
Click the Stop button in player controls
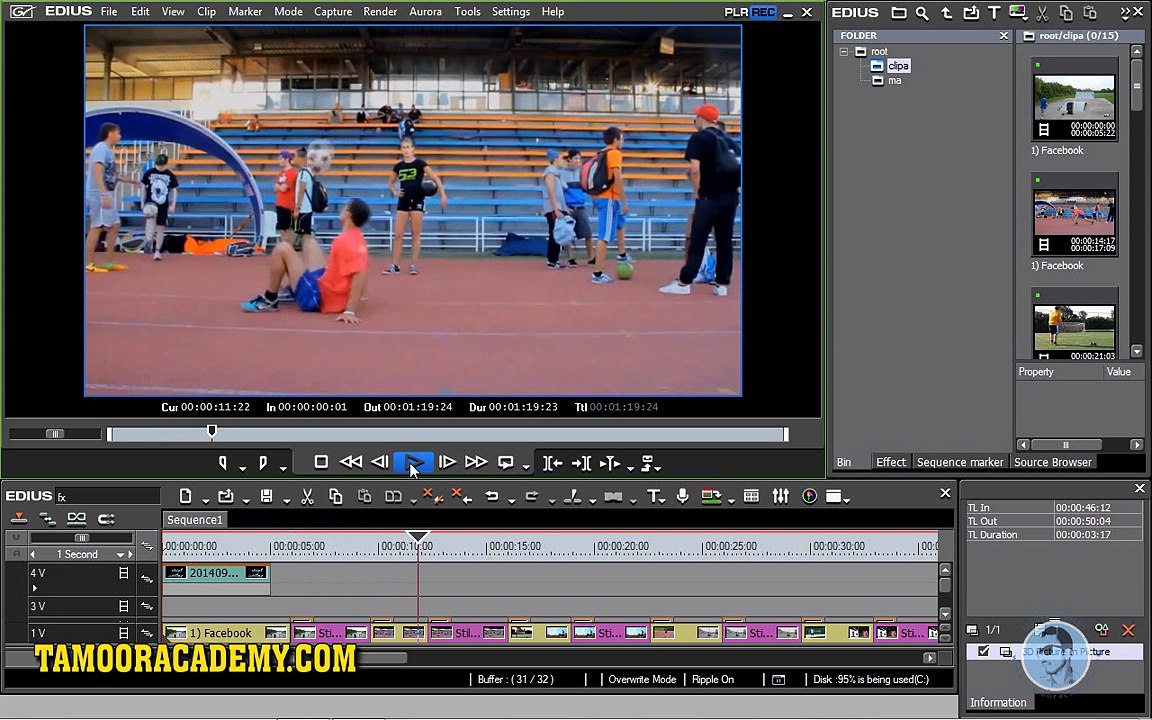click(x=321, y=462)
